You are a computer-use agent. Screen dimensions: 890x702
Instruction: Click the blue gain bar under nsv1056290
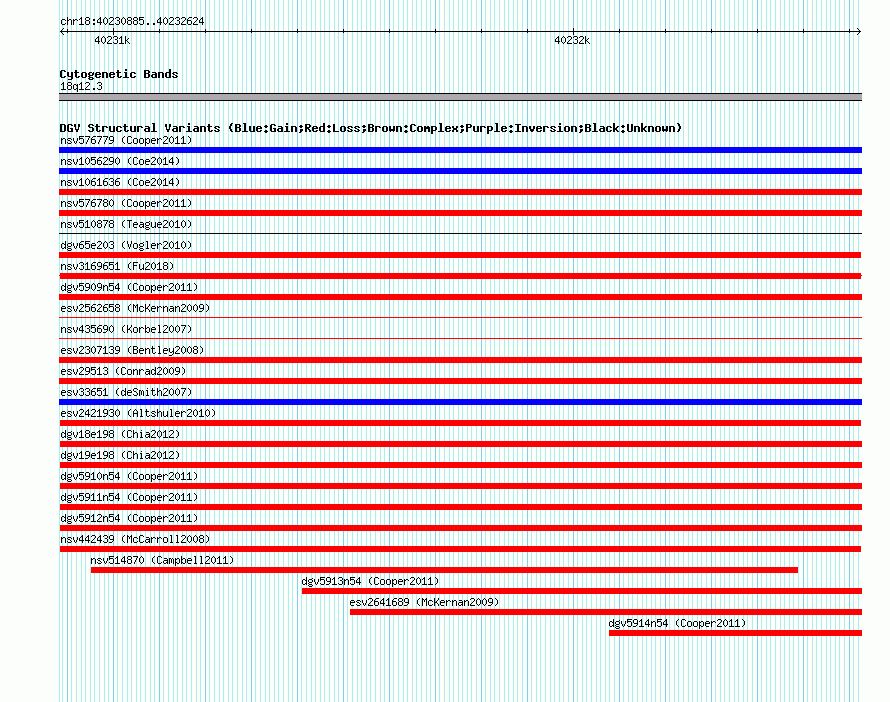tap(460, 171)
